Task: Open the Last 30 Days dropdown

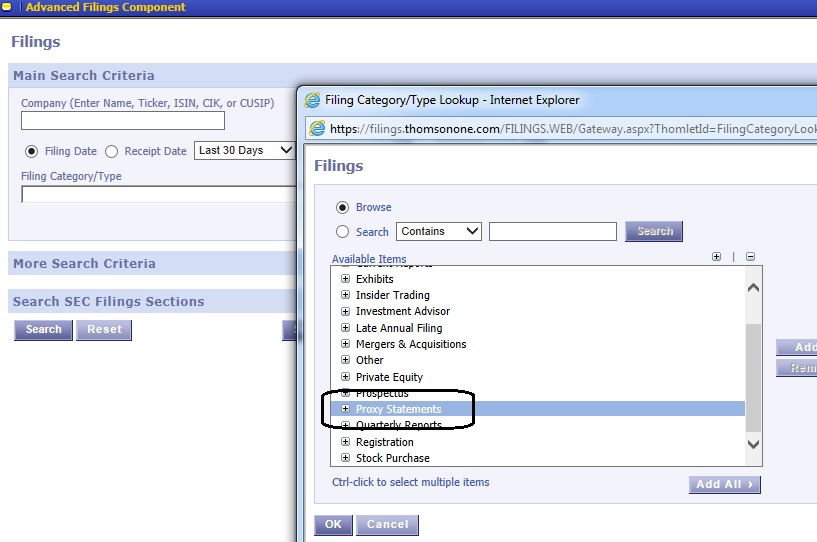Action: pos(244,150)
